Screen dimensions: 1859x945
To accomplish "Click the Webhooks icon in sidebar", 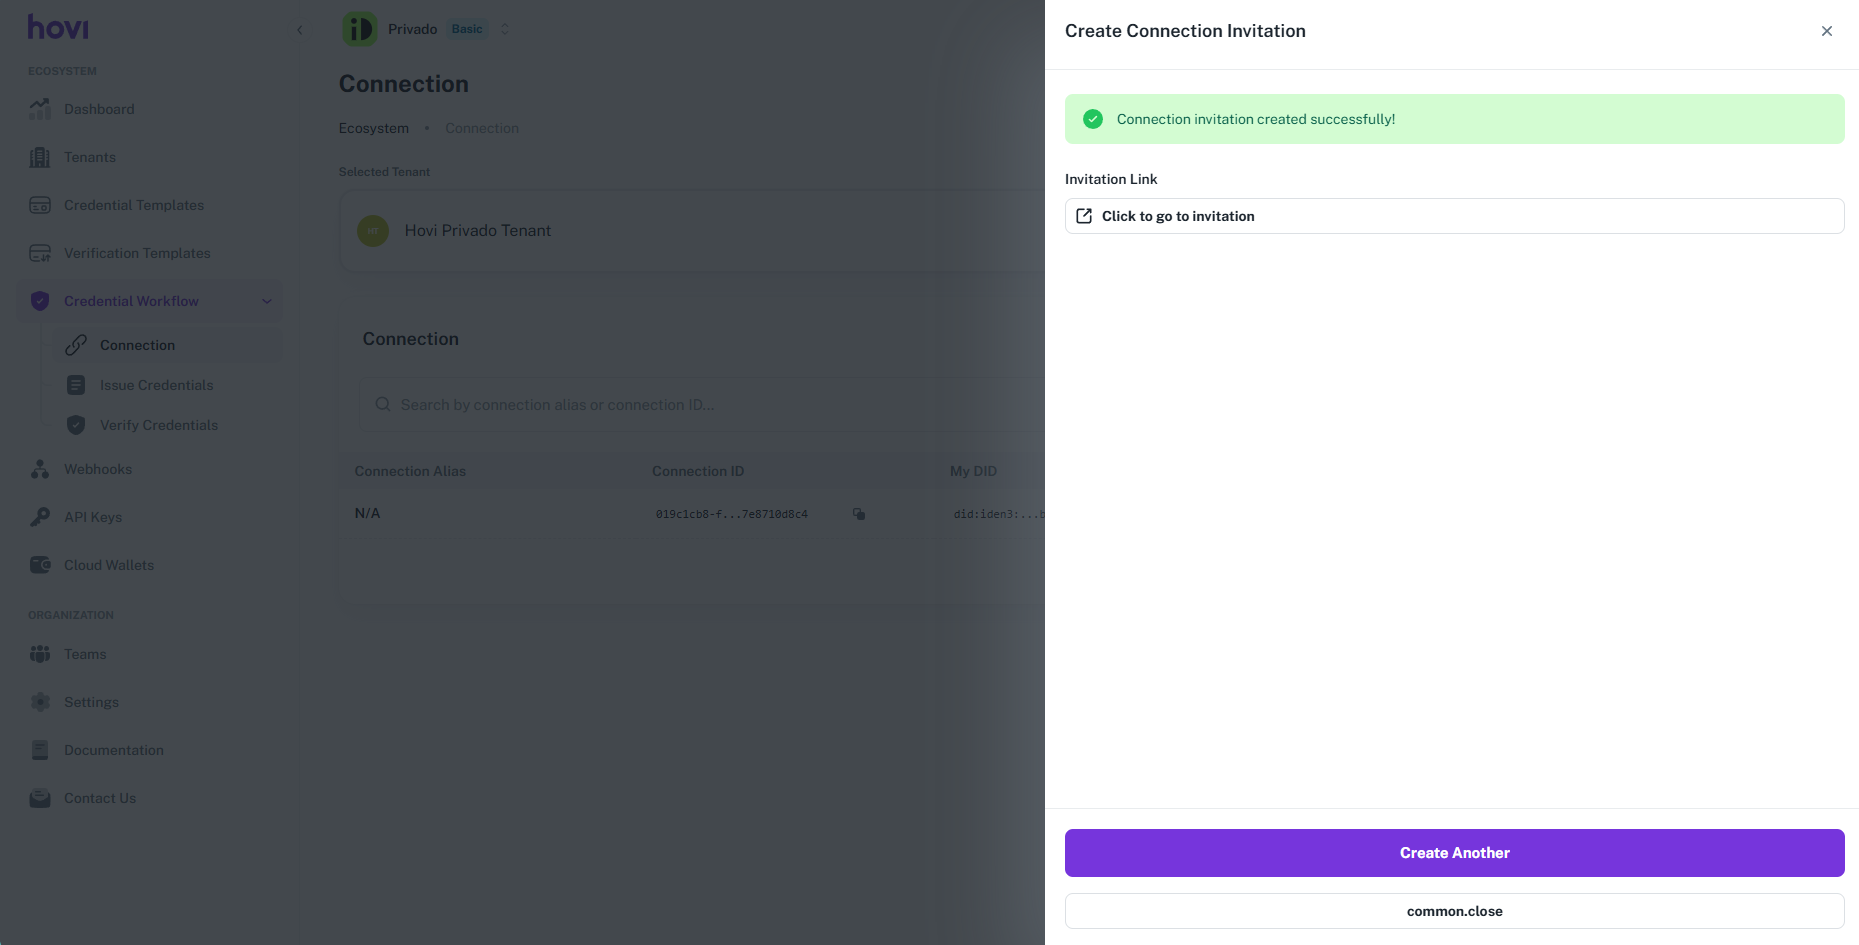I will [x=40, y=469].
